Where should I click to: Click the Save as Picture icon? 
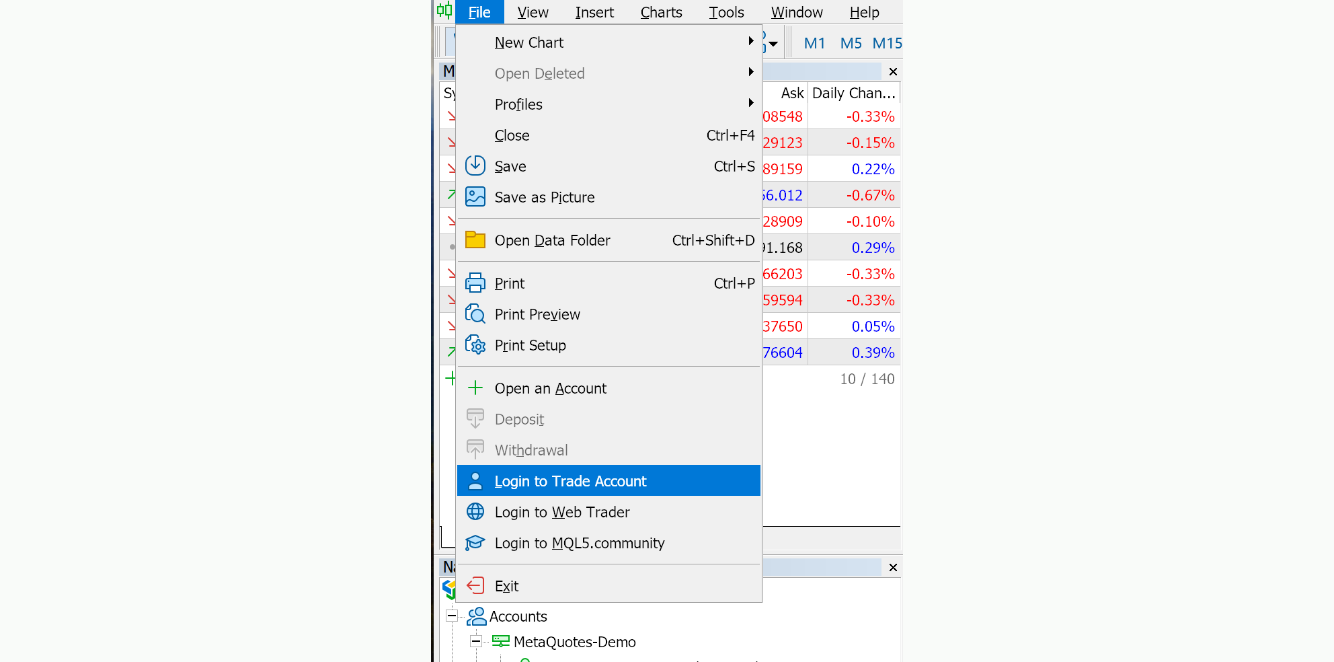pos(475,197)
